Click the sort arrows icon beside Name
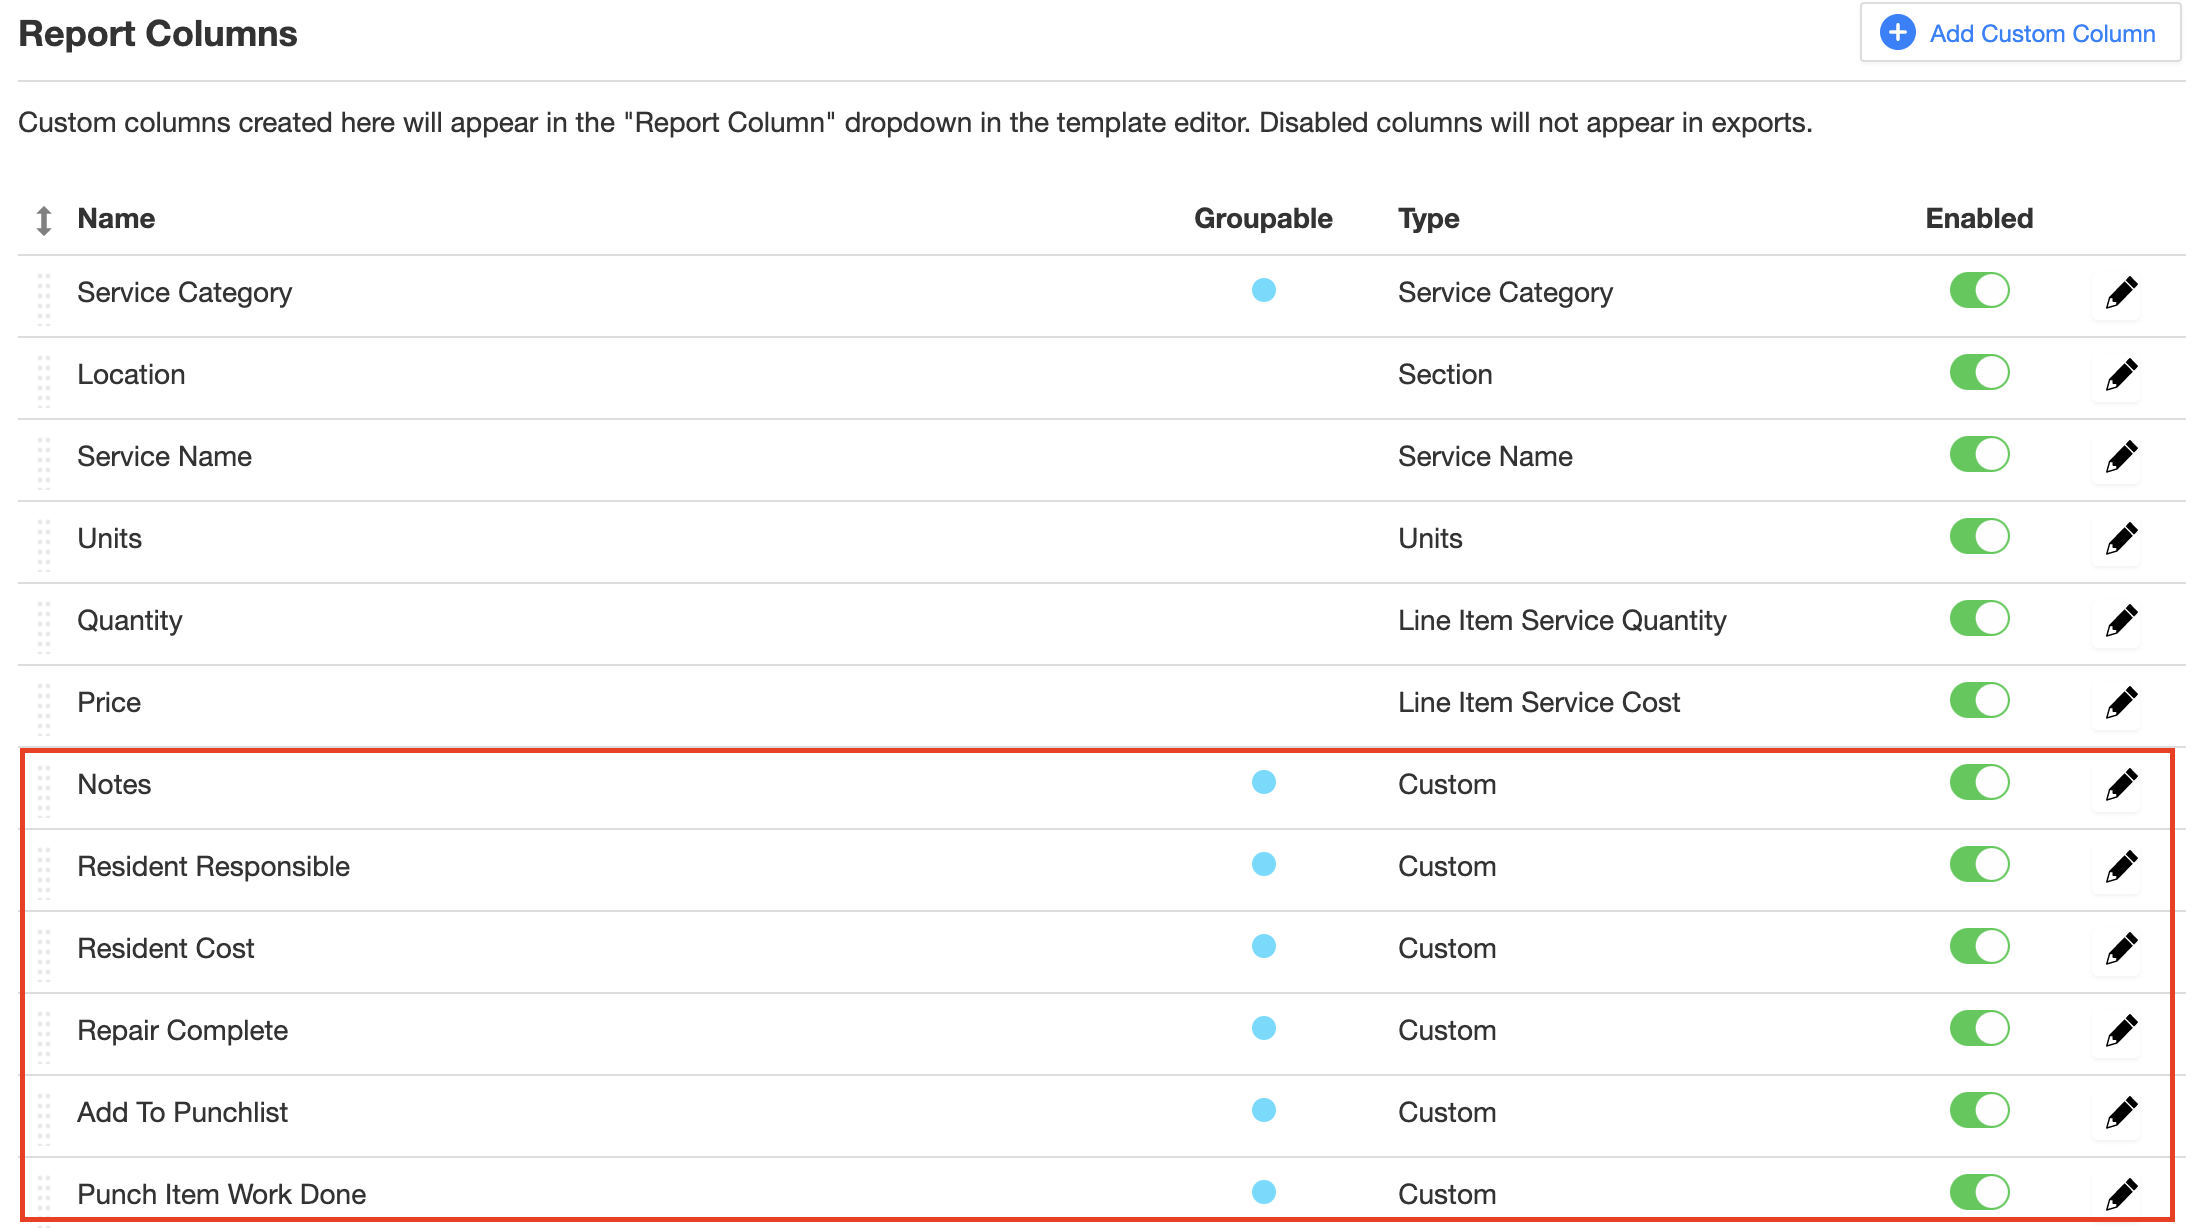Screen dimensions: 2198x1230 point(44,220)
